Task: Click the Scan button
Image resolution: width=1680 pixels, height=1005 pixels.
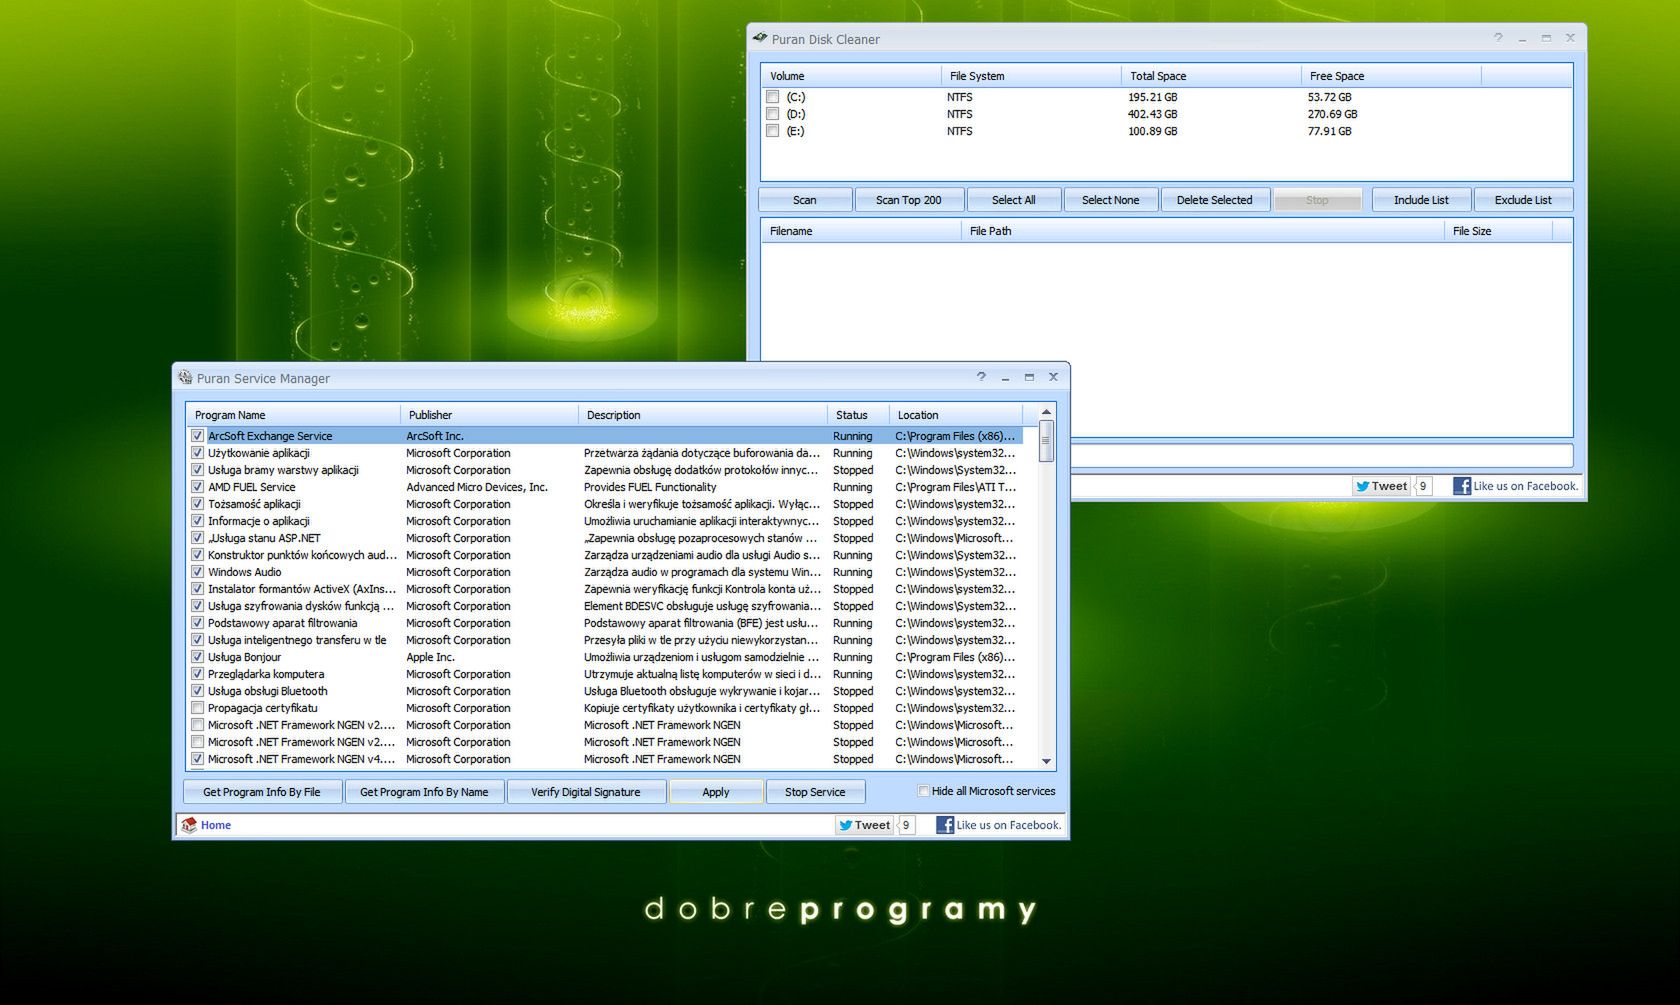Action: (805, 200)
